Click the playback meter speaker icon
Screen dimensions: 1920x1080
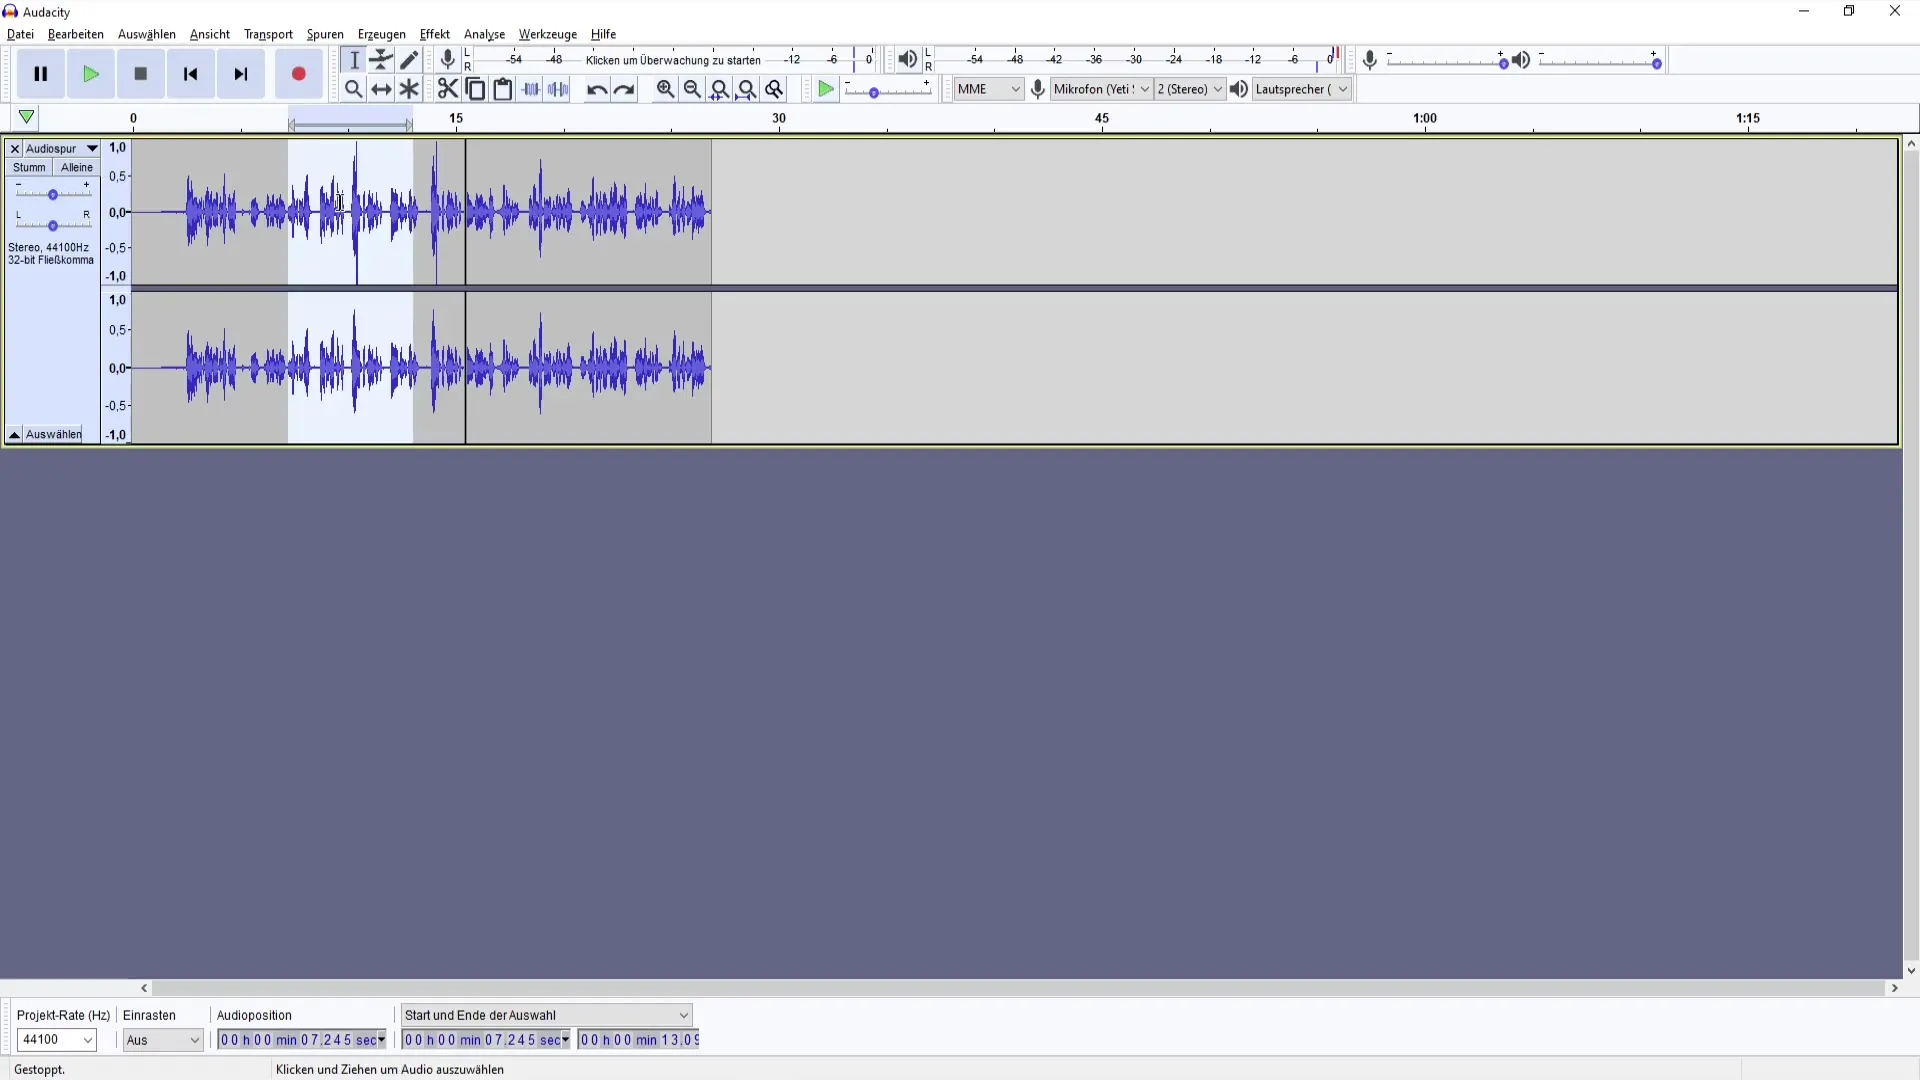(907, 60)
